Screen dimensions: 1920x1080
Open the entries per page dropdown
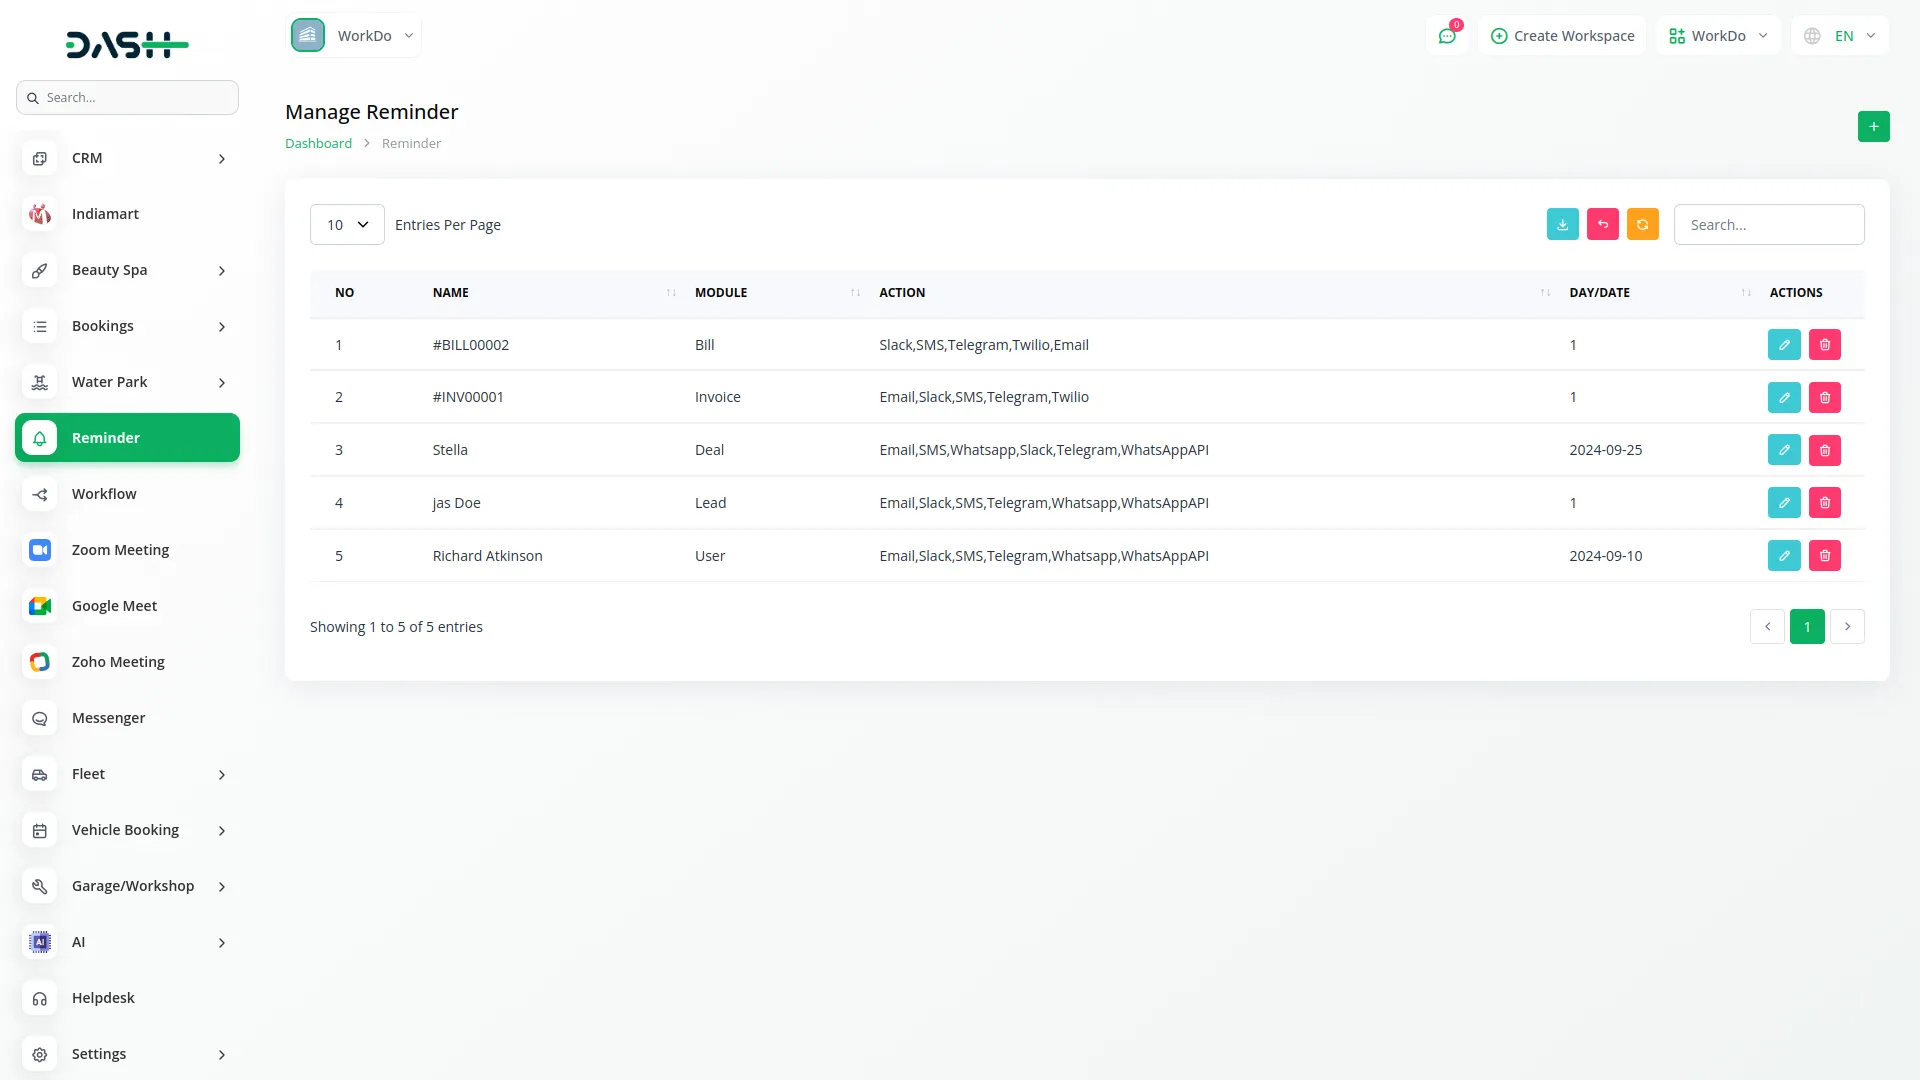pyautogui.click(x=347, y=225)
